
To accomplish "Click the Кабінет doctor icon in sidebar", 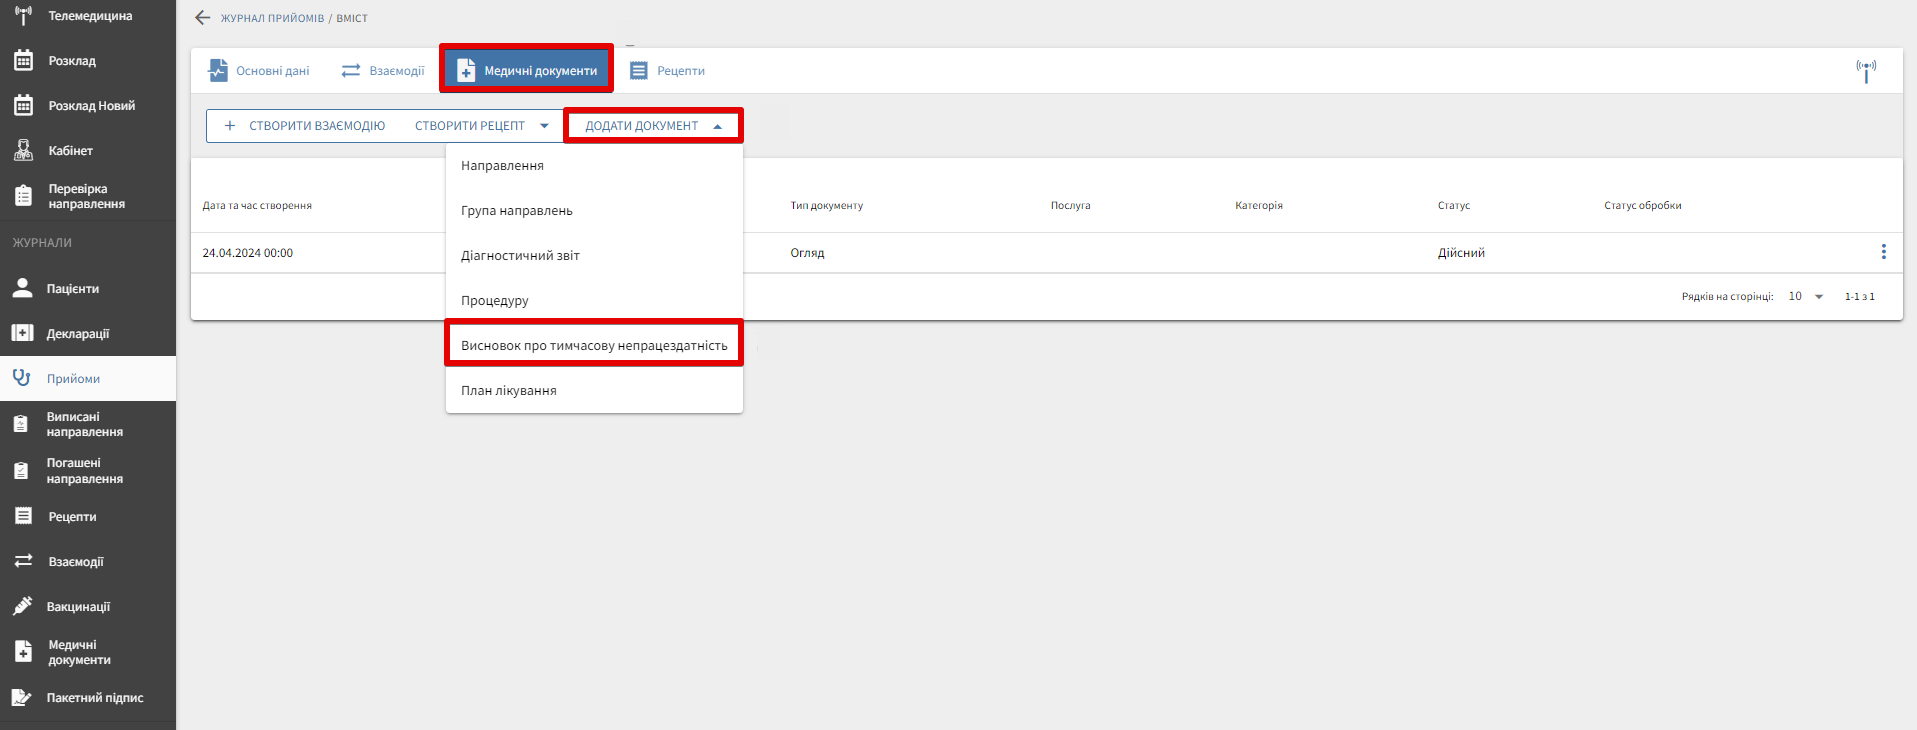I will [23, 151].
